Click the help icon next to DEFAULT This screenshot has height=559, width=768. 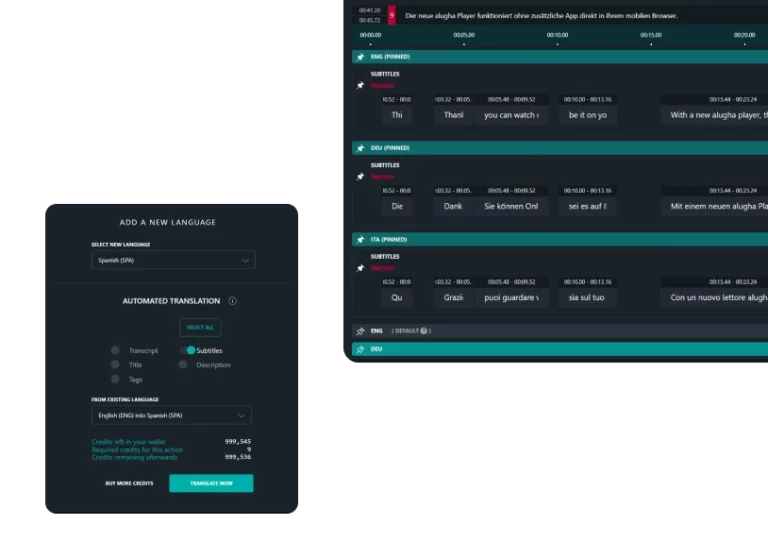pos(424,331)
